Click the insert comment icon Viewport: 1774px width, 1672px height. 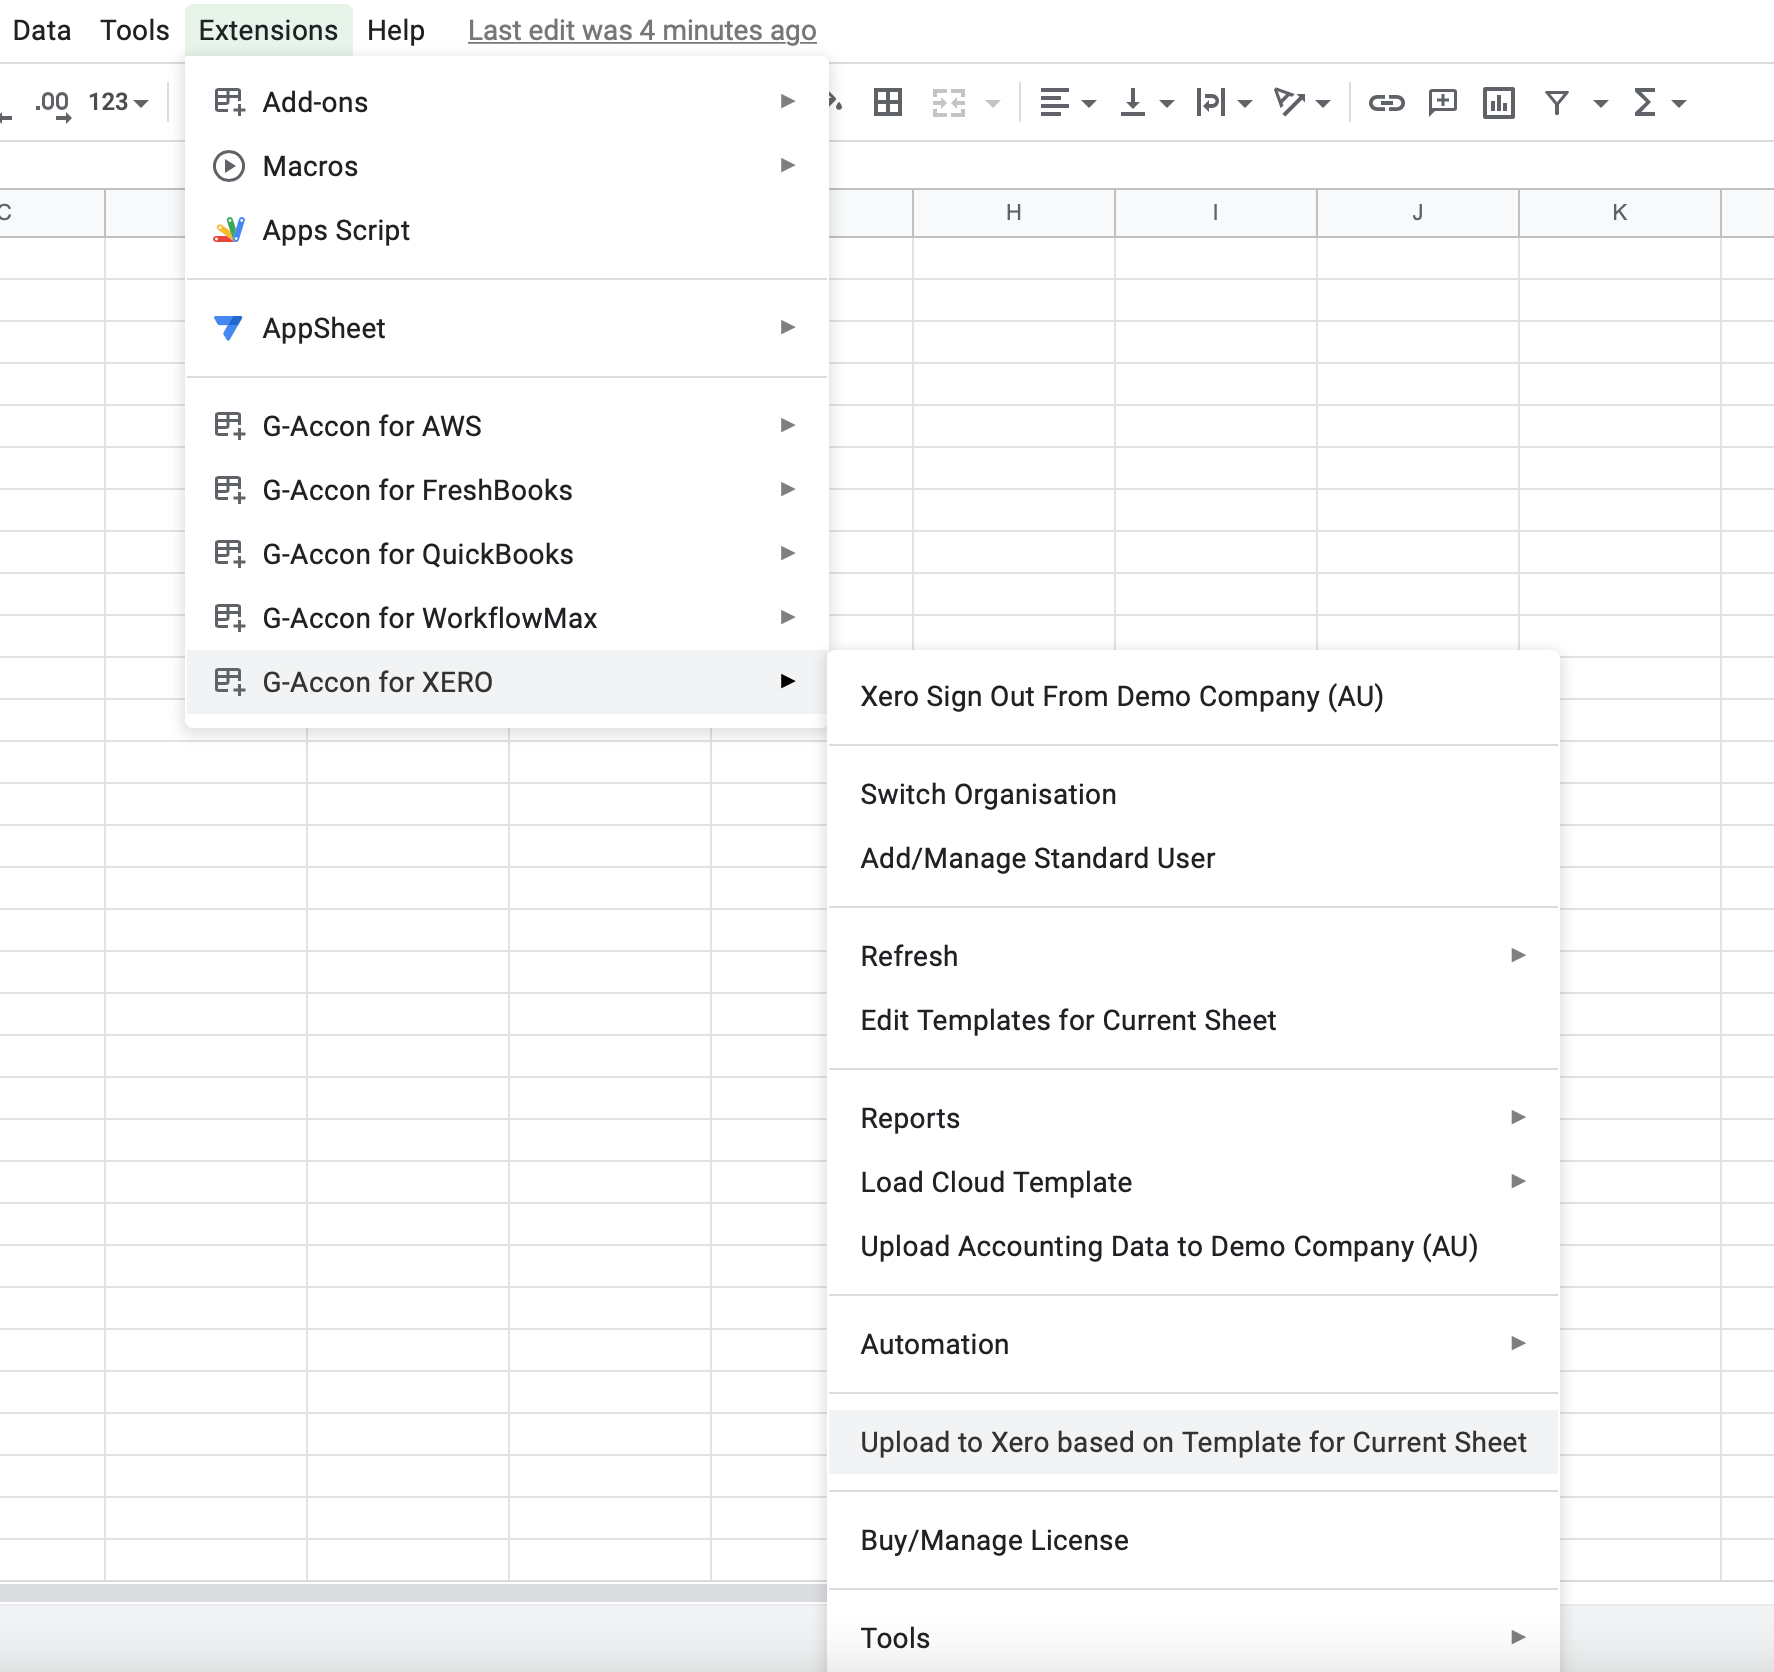(1442, 102)
